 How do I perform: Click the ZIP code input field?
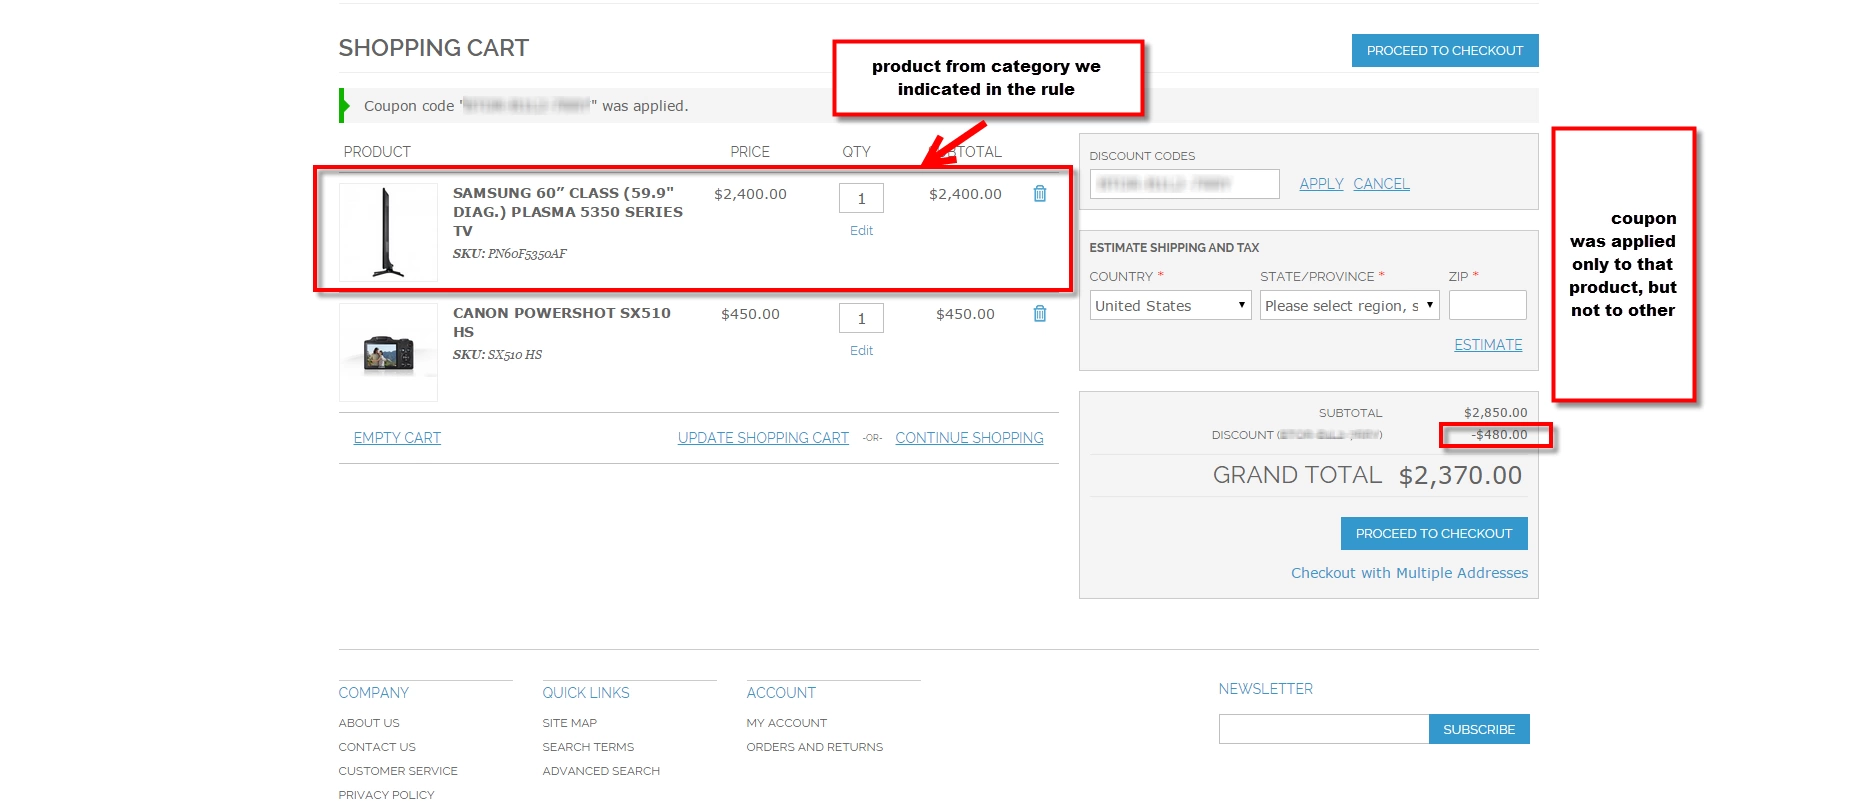coord(1488,306)
